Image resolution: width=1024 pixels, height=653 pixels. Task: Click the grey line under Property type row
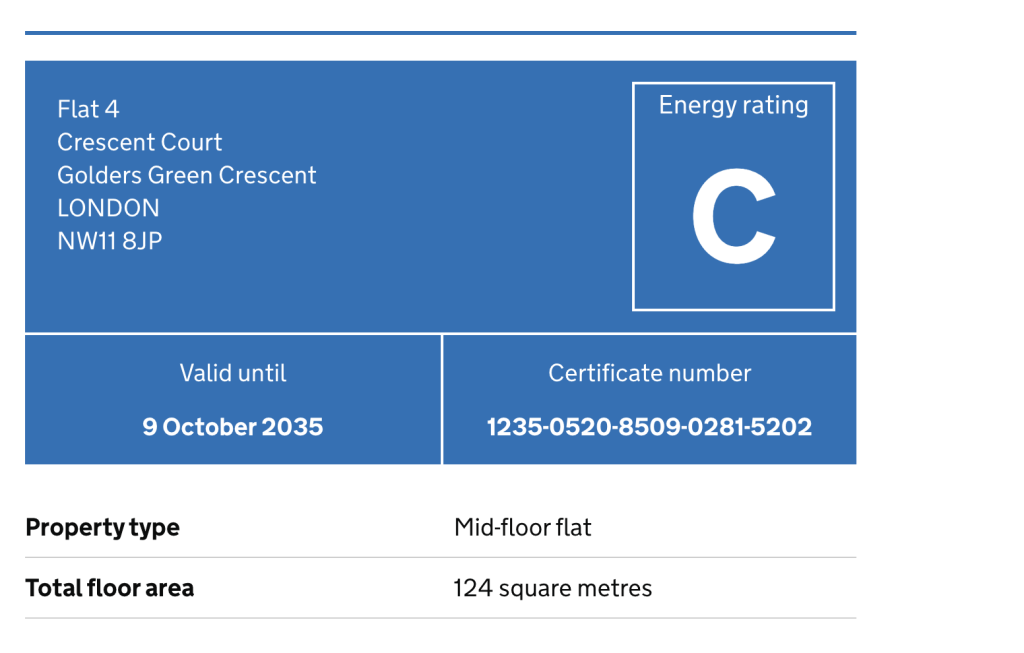440,558
